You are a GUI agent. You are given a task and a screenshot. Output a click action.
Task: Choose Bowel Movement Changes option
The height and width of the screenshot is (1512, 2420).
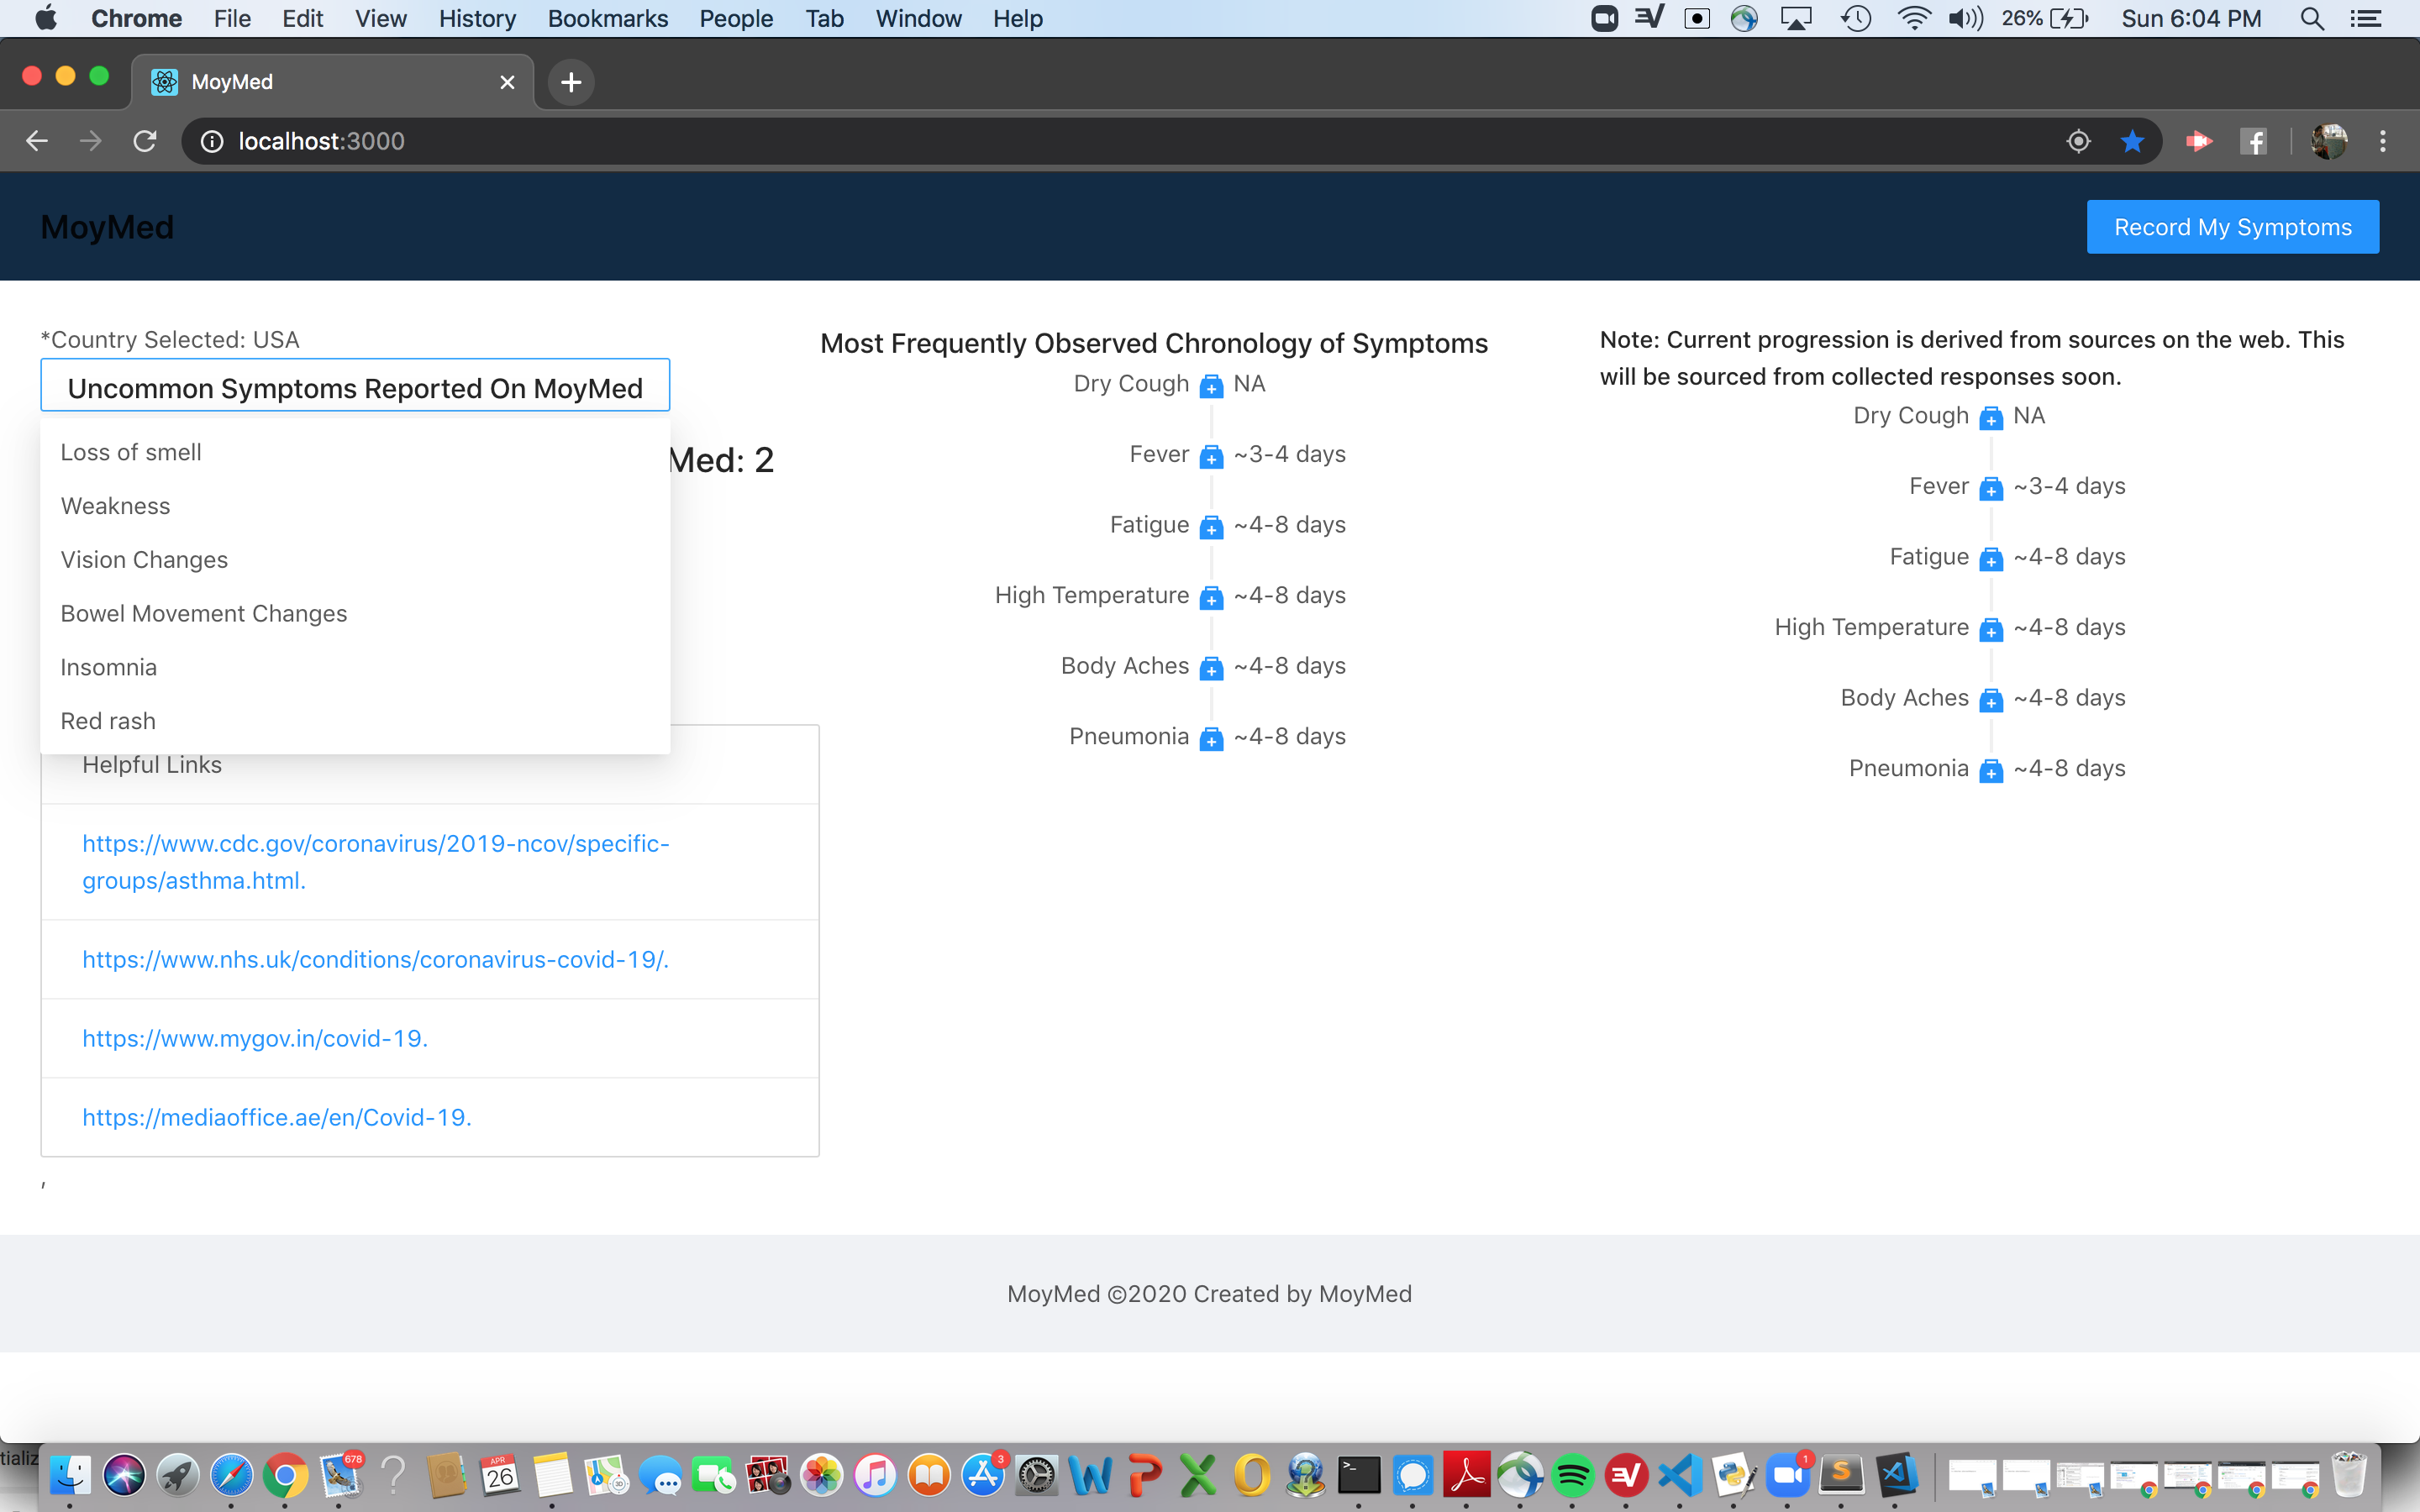point(204,613)
